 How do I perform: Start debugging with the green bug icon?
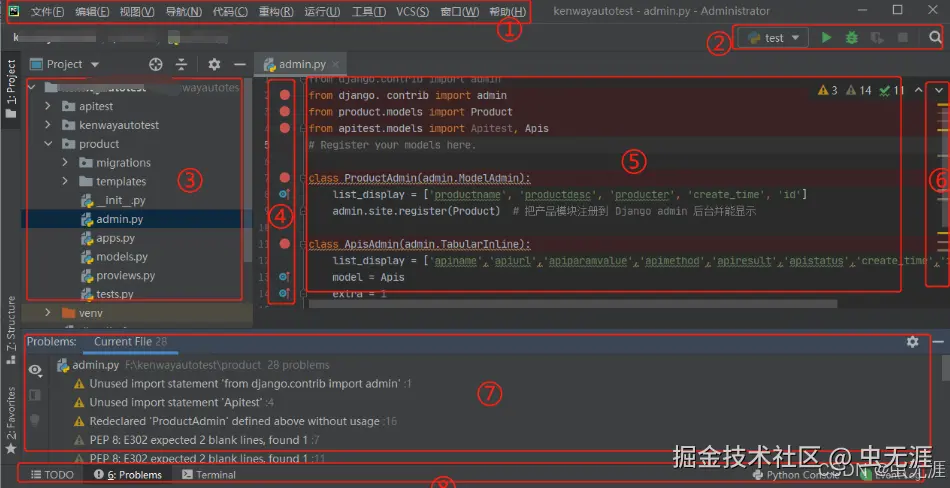(852, 38)
